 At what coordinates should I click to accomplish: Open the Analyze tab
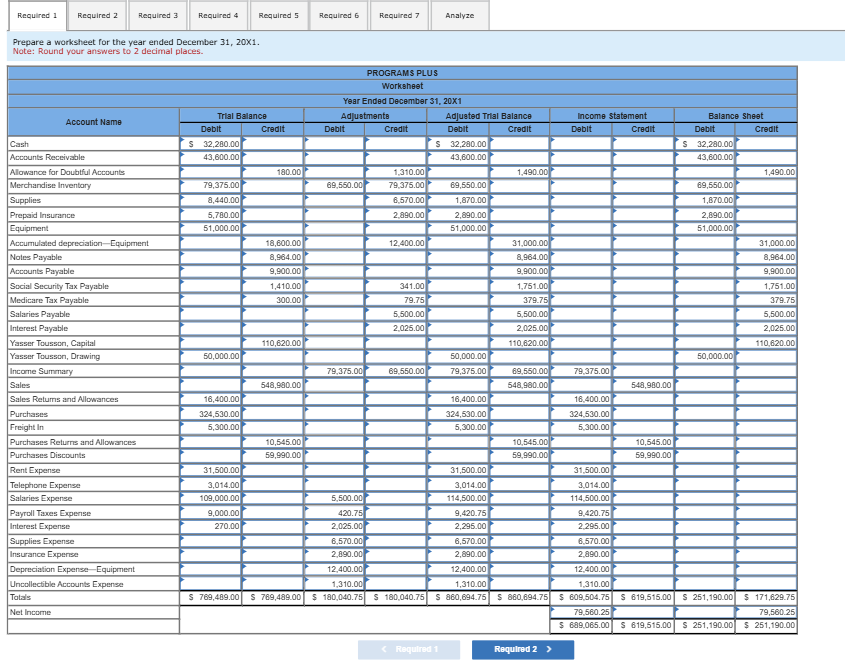pos(459,16)
